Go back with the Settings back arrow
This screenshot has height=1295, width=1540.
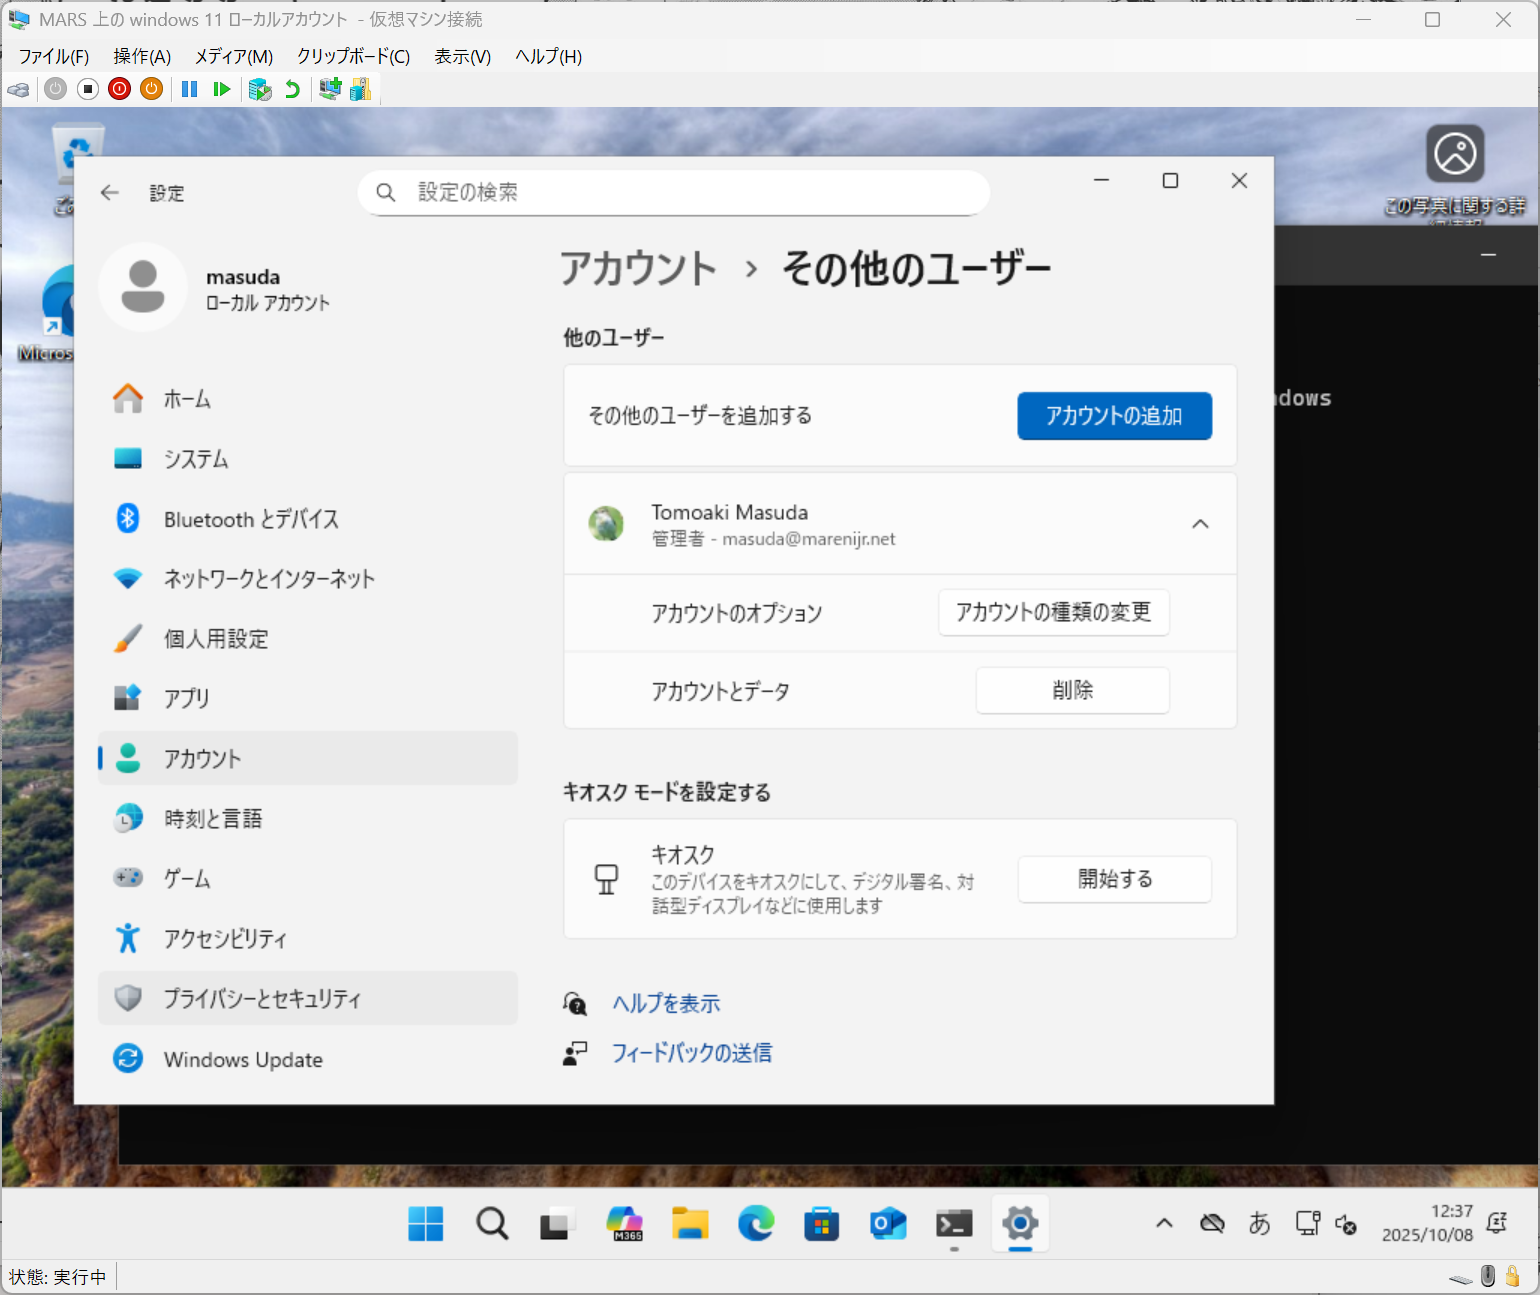tap(110, 193)
